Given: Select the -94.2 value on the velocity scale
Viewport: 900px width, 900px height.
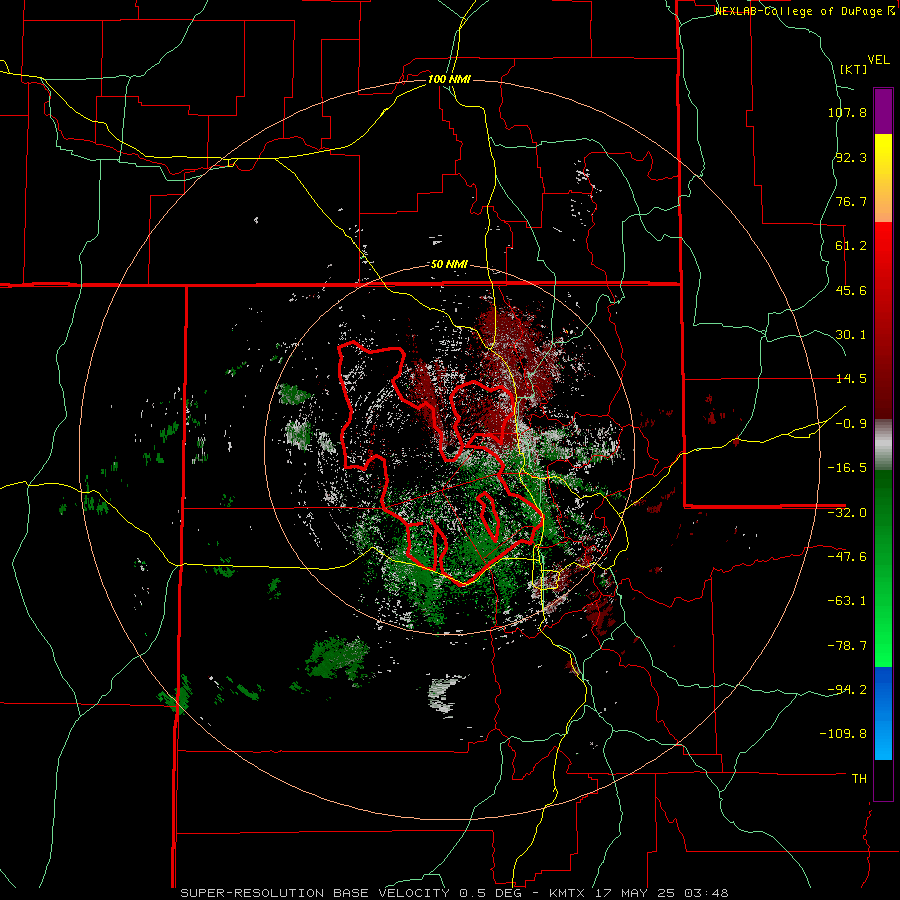Looking at the screenshot, I should 847,689.
